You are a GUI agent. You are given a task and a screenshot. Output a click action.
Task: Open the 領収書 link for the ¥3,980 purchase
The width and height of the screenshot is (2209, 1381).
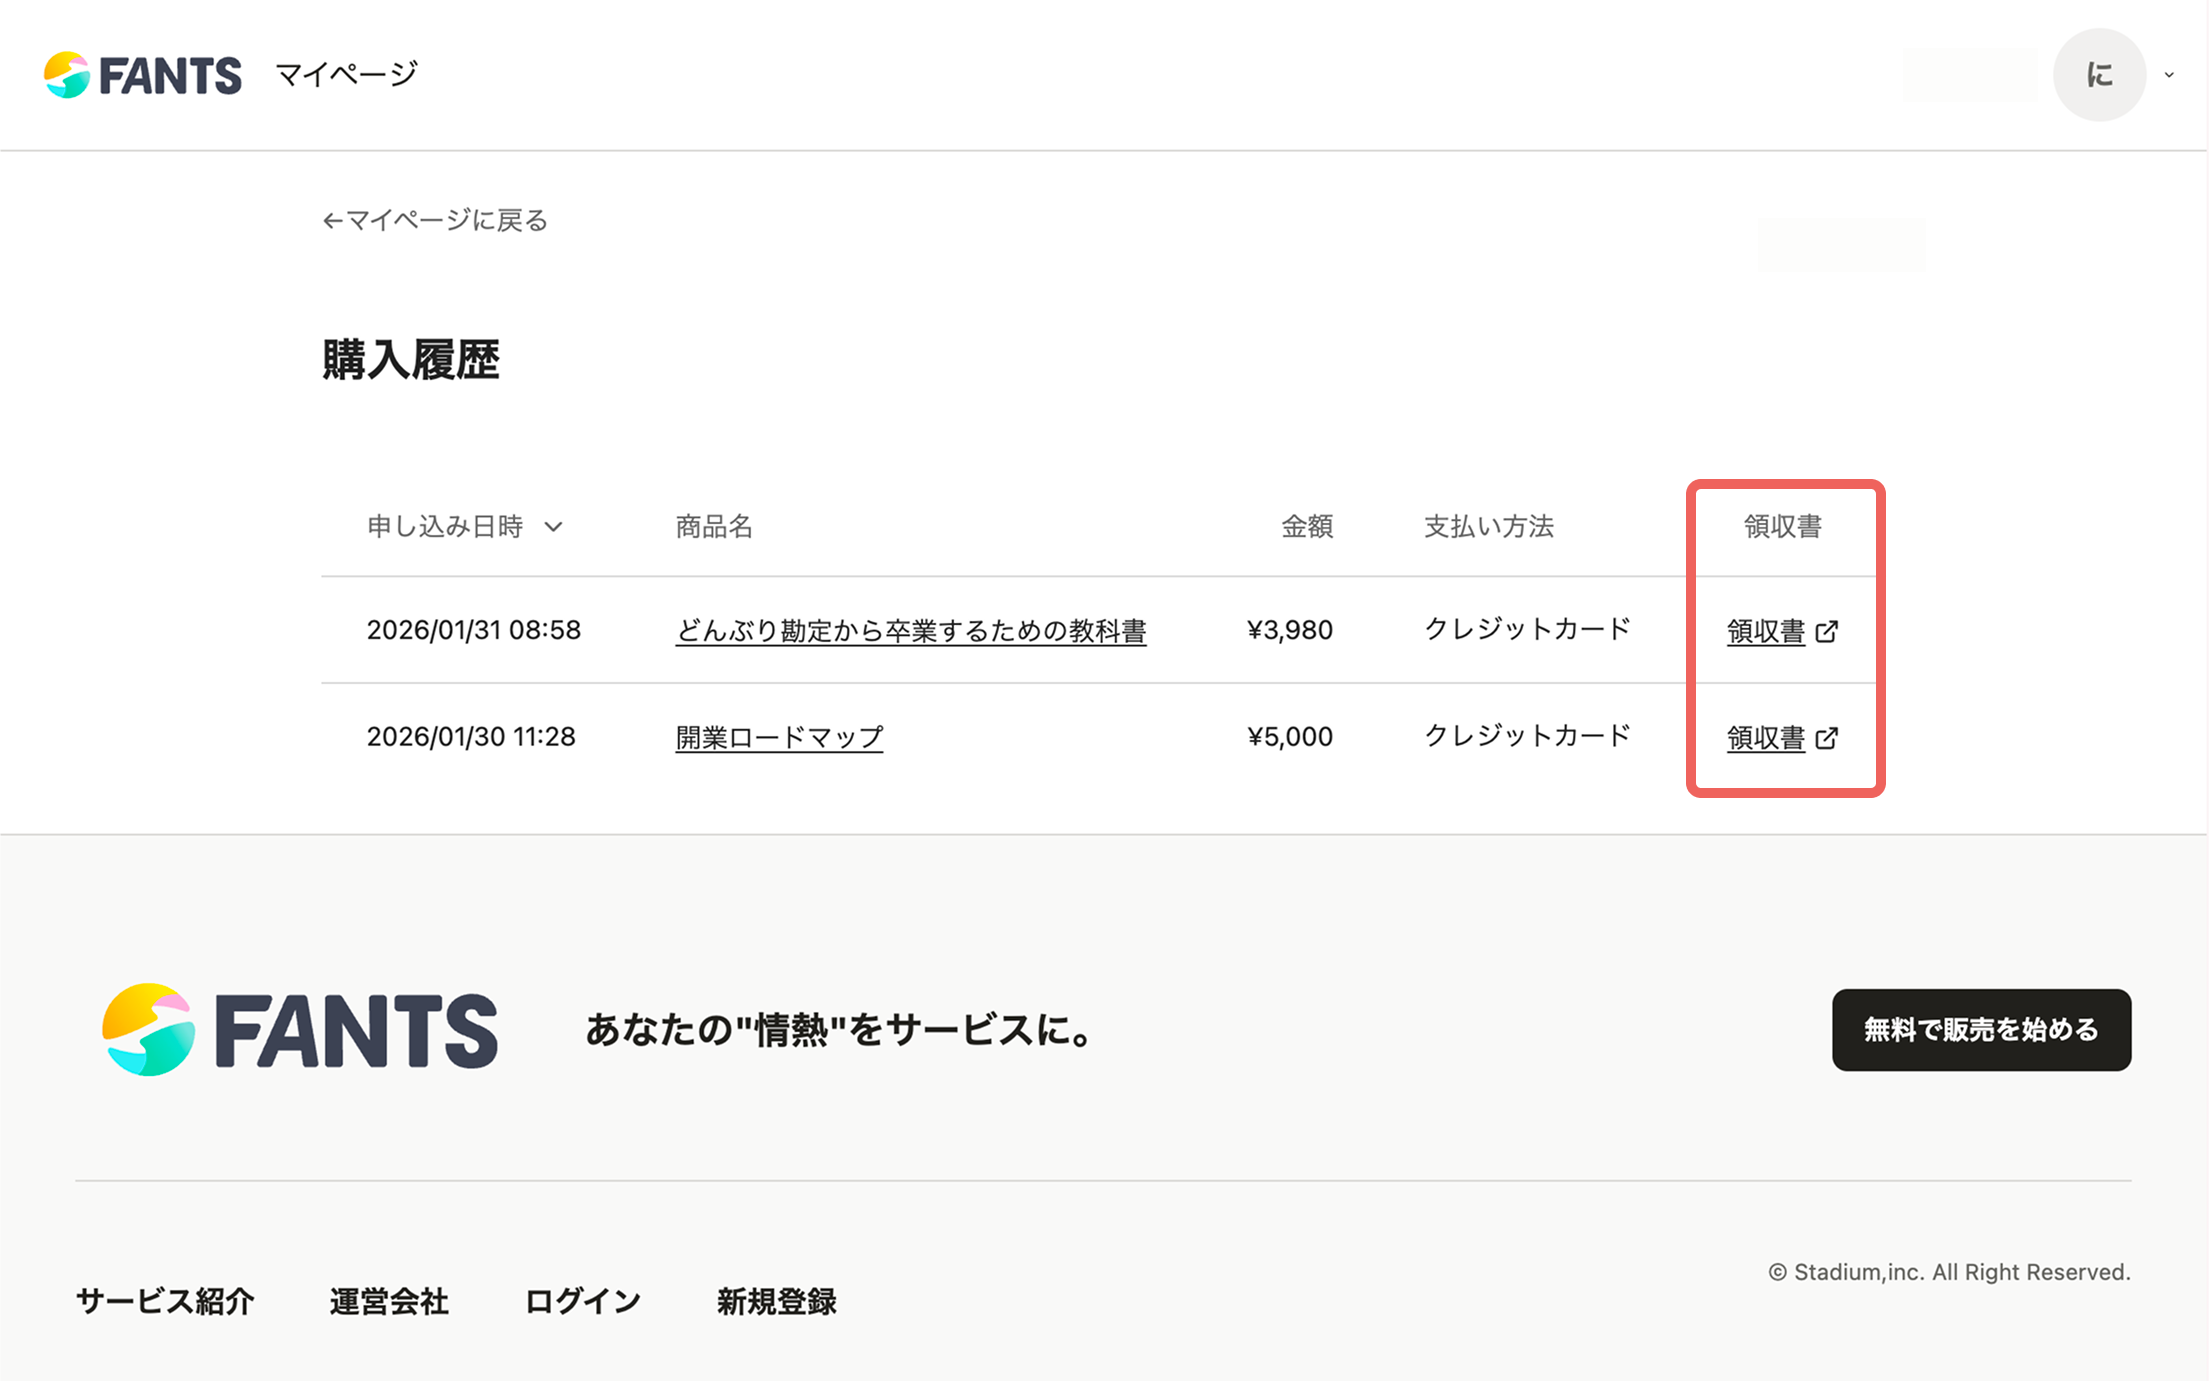coord(1766,631)
